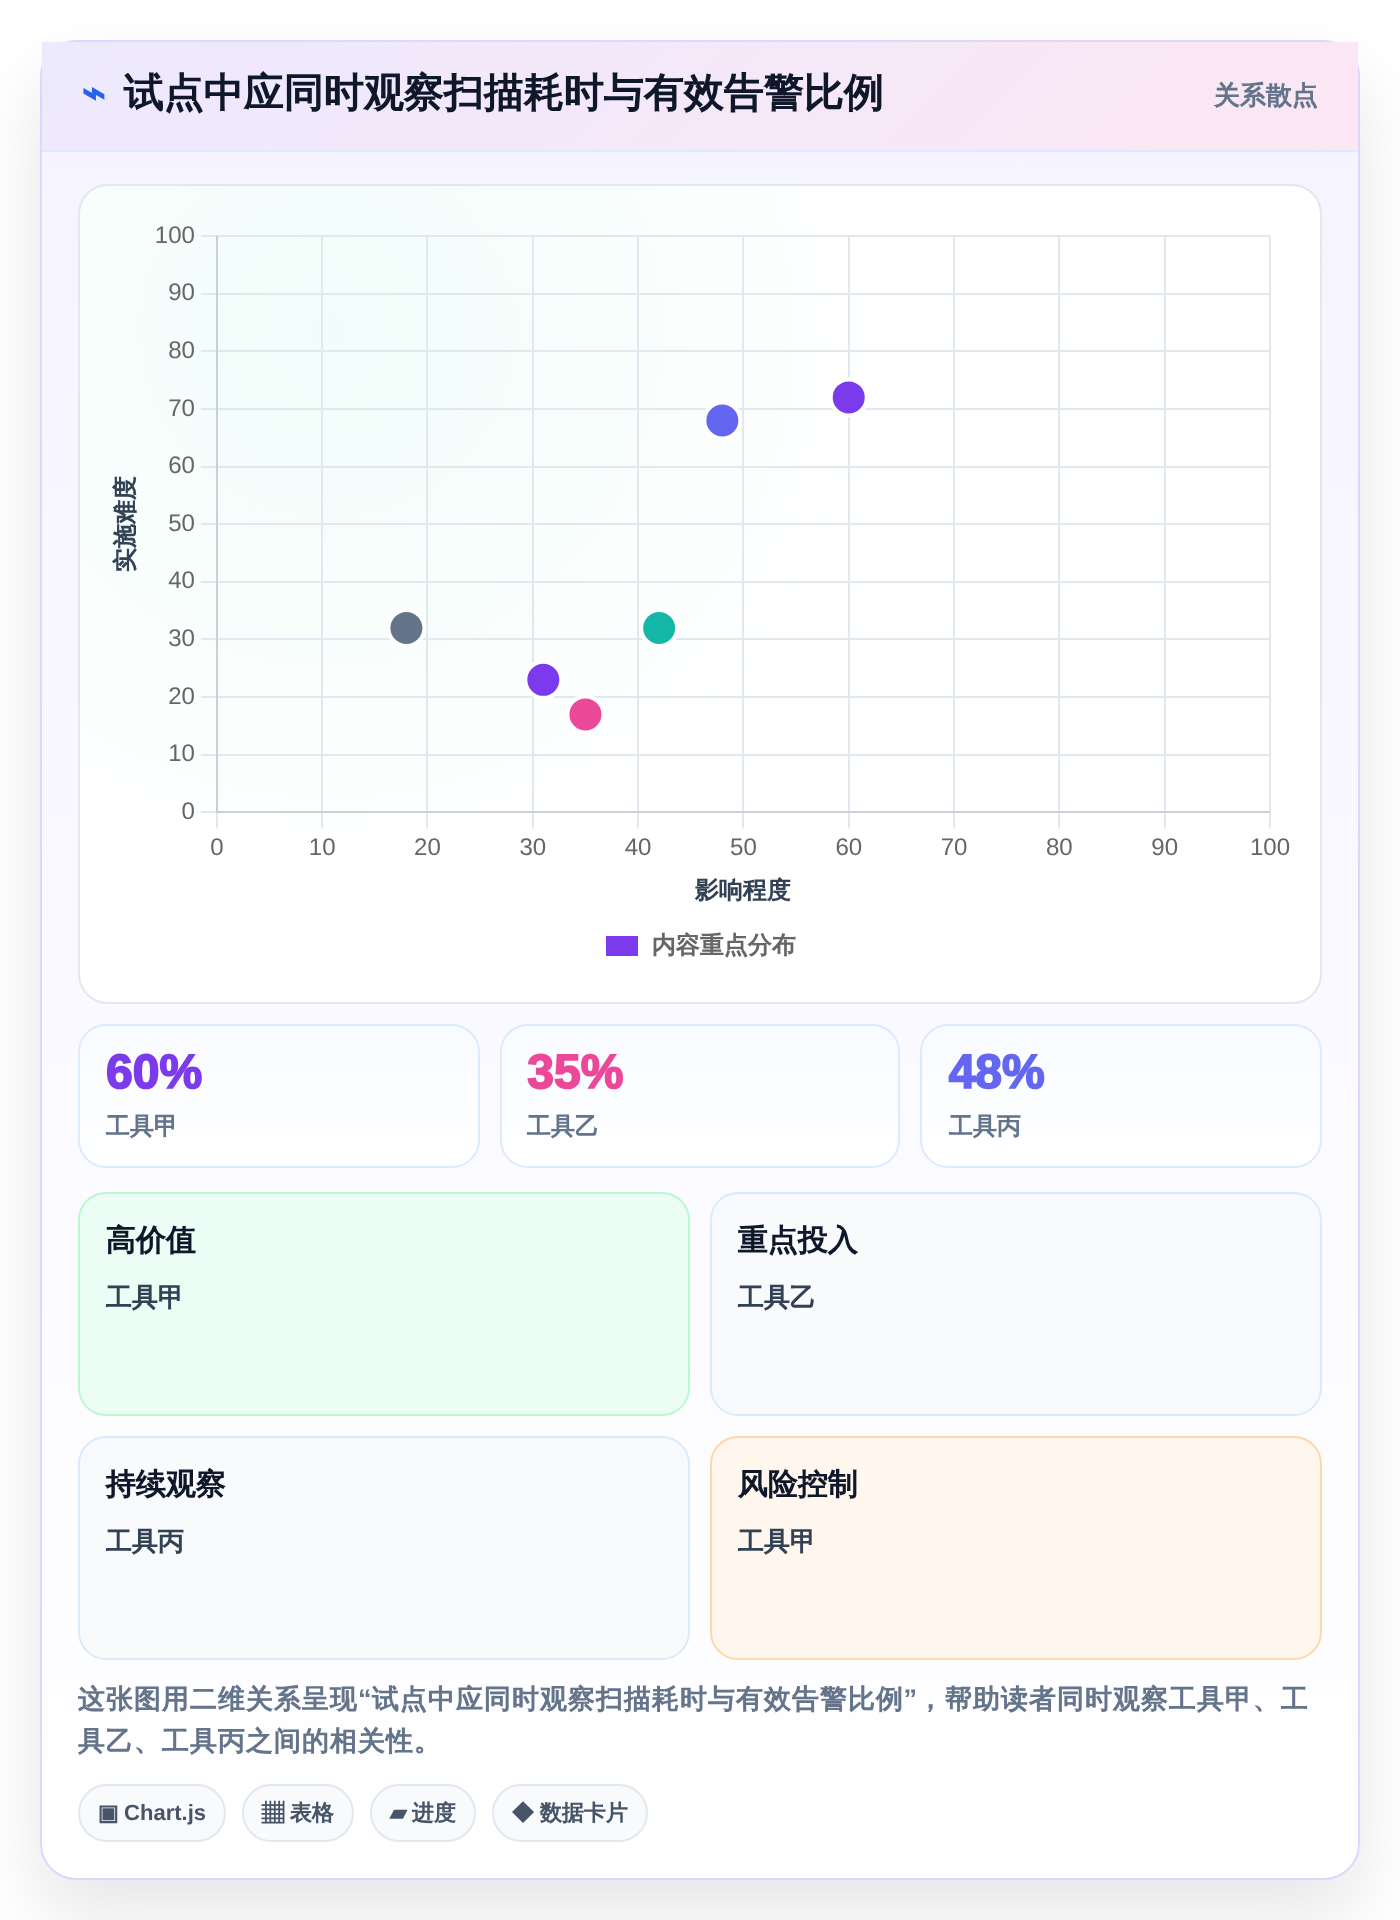Click the 内容重点分布 legend label

[723, 946]
